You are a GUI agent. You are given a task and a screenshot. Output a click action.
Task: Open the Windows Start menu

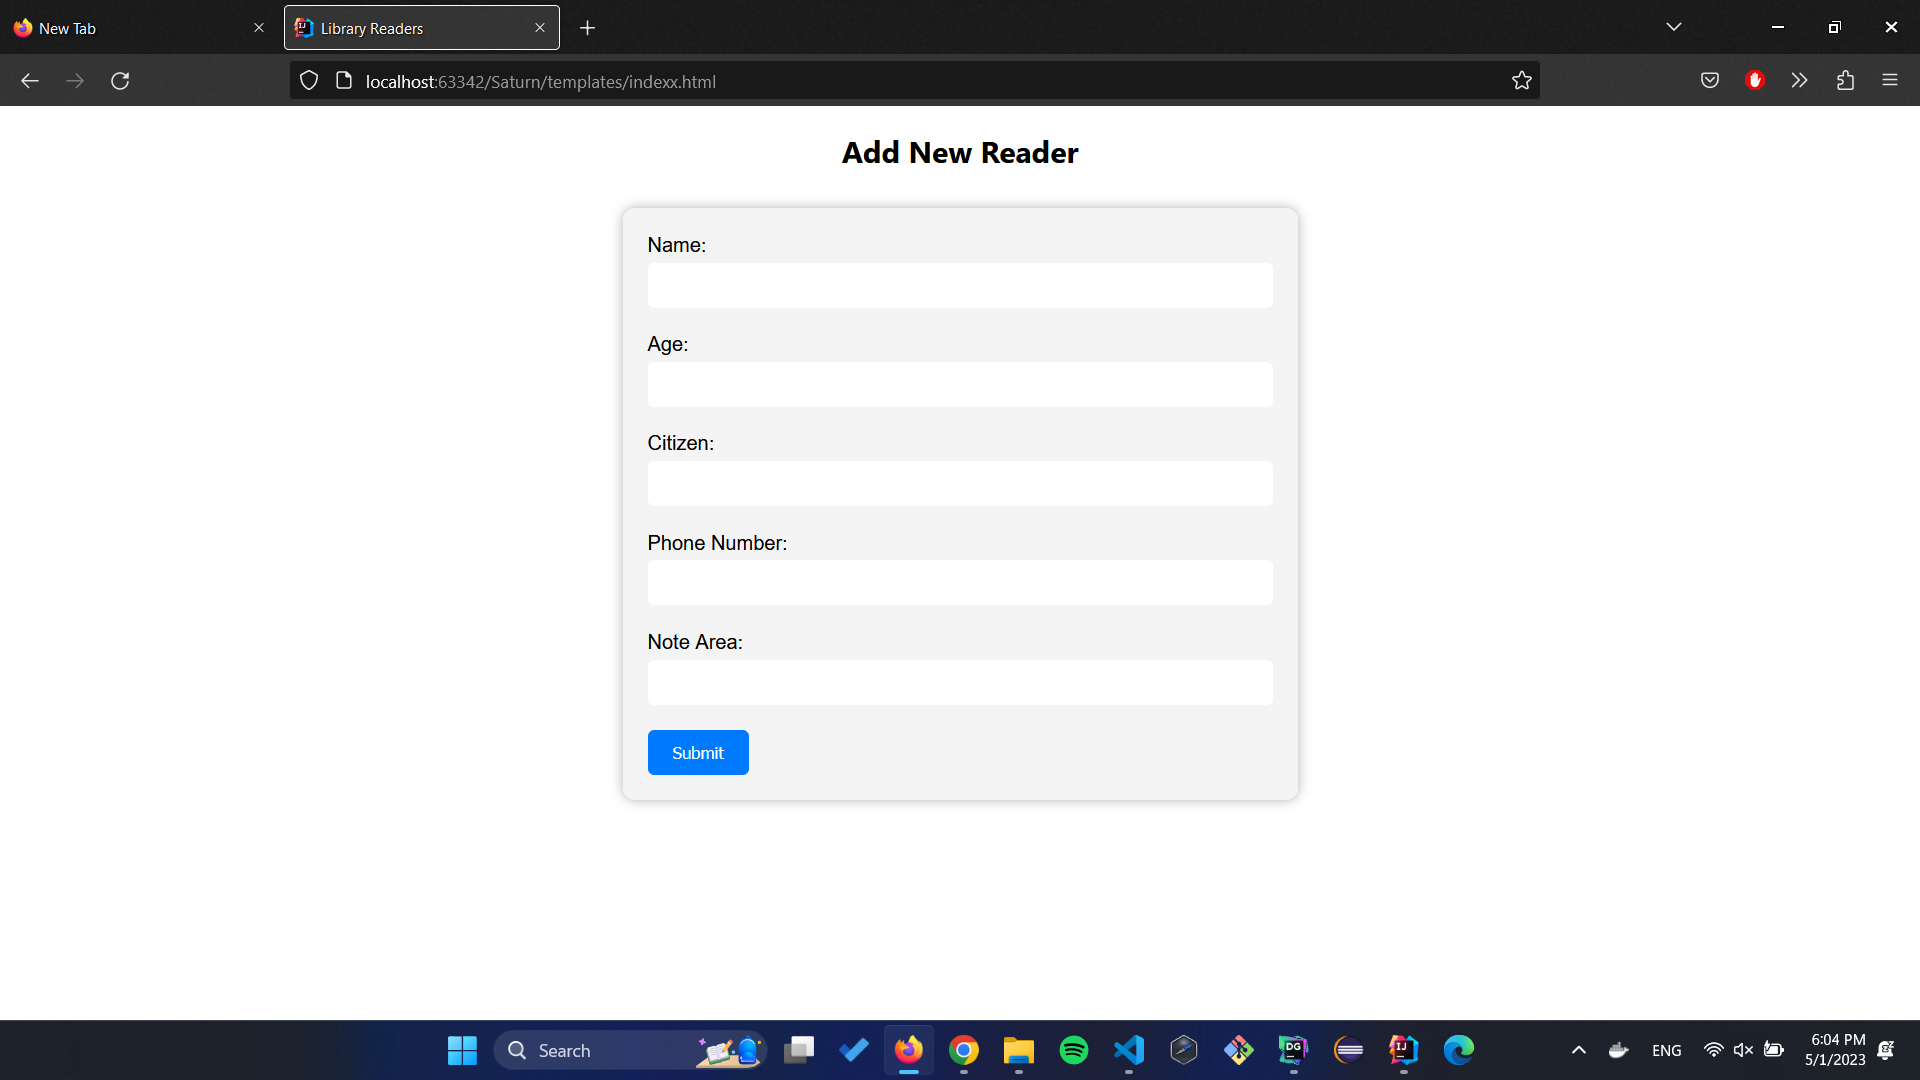461,1050
